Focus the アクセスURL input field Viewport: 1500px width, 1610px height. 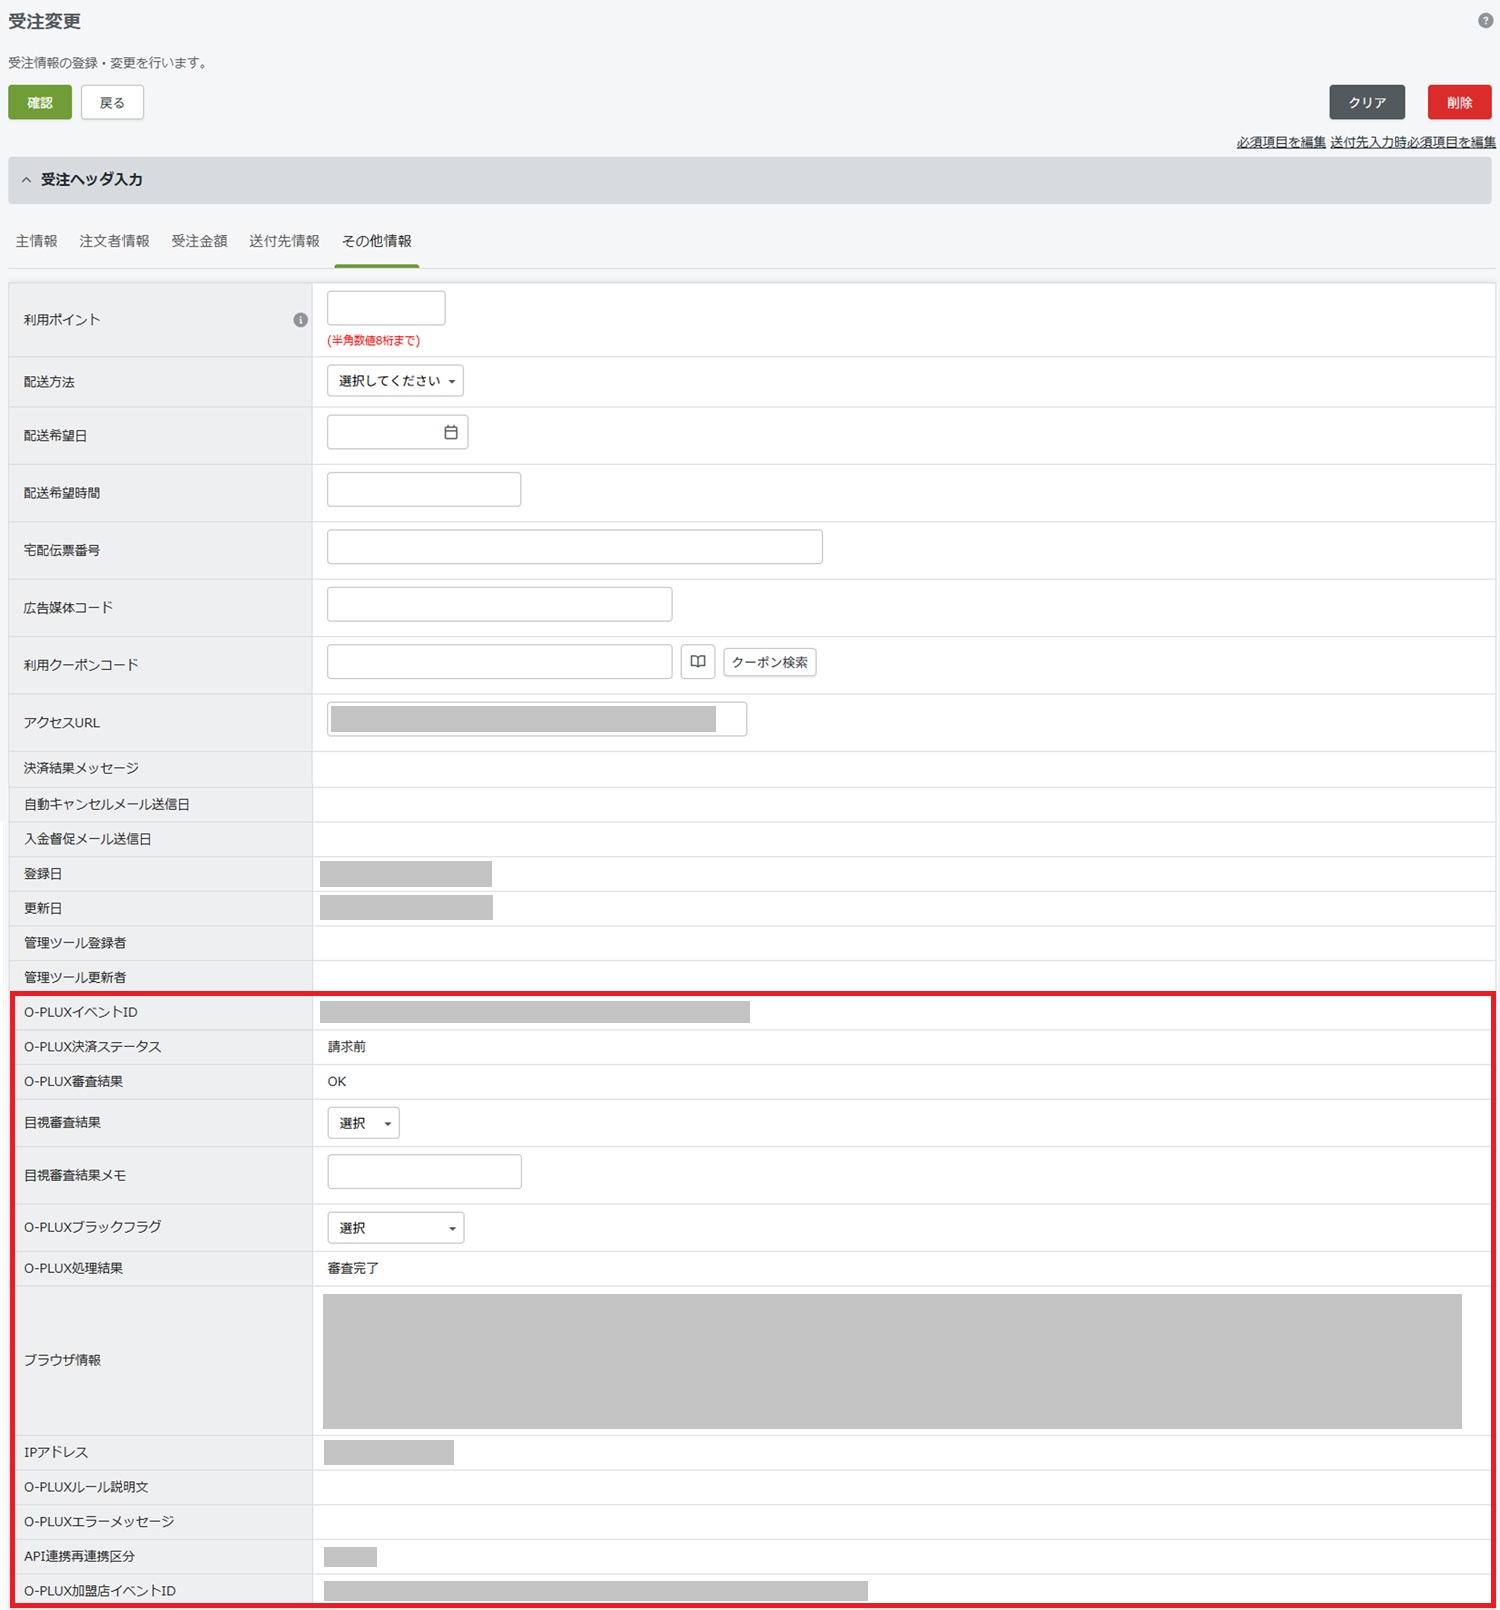point(537,719)
